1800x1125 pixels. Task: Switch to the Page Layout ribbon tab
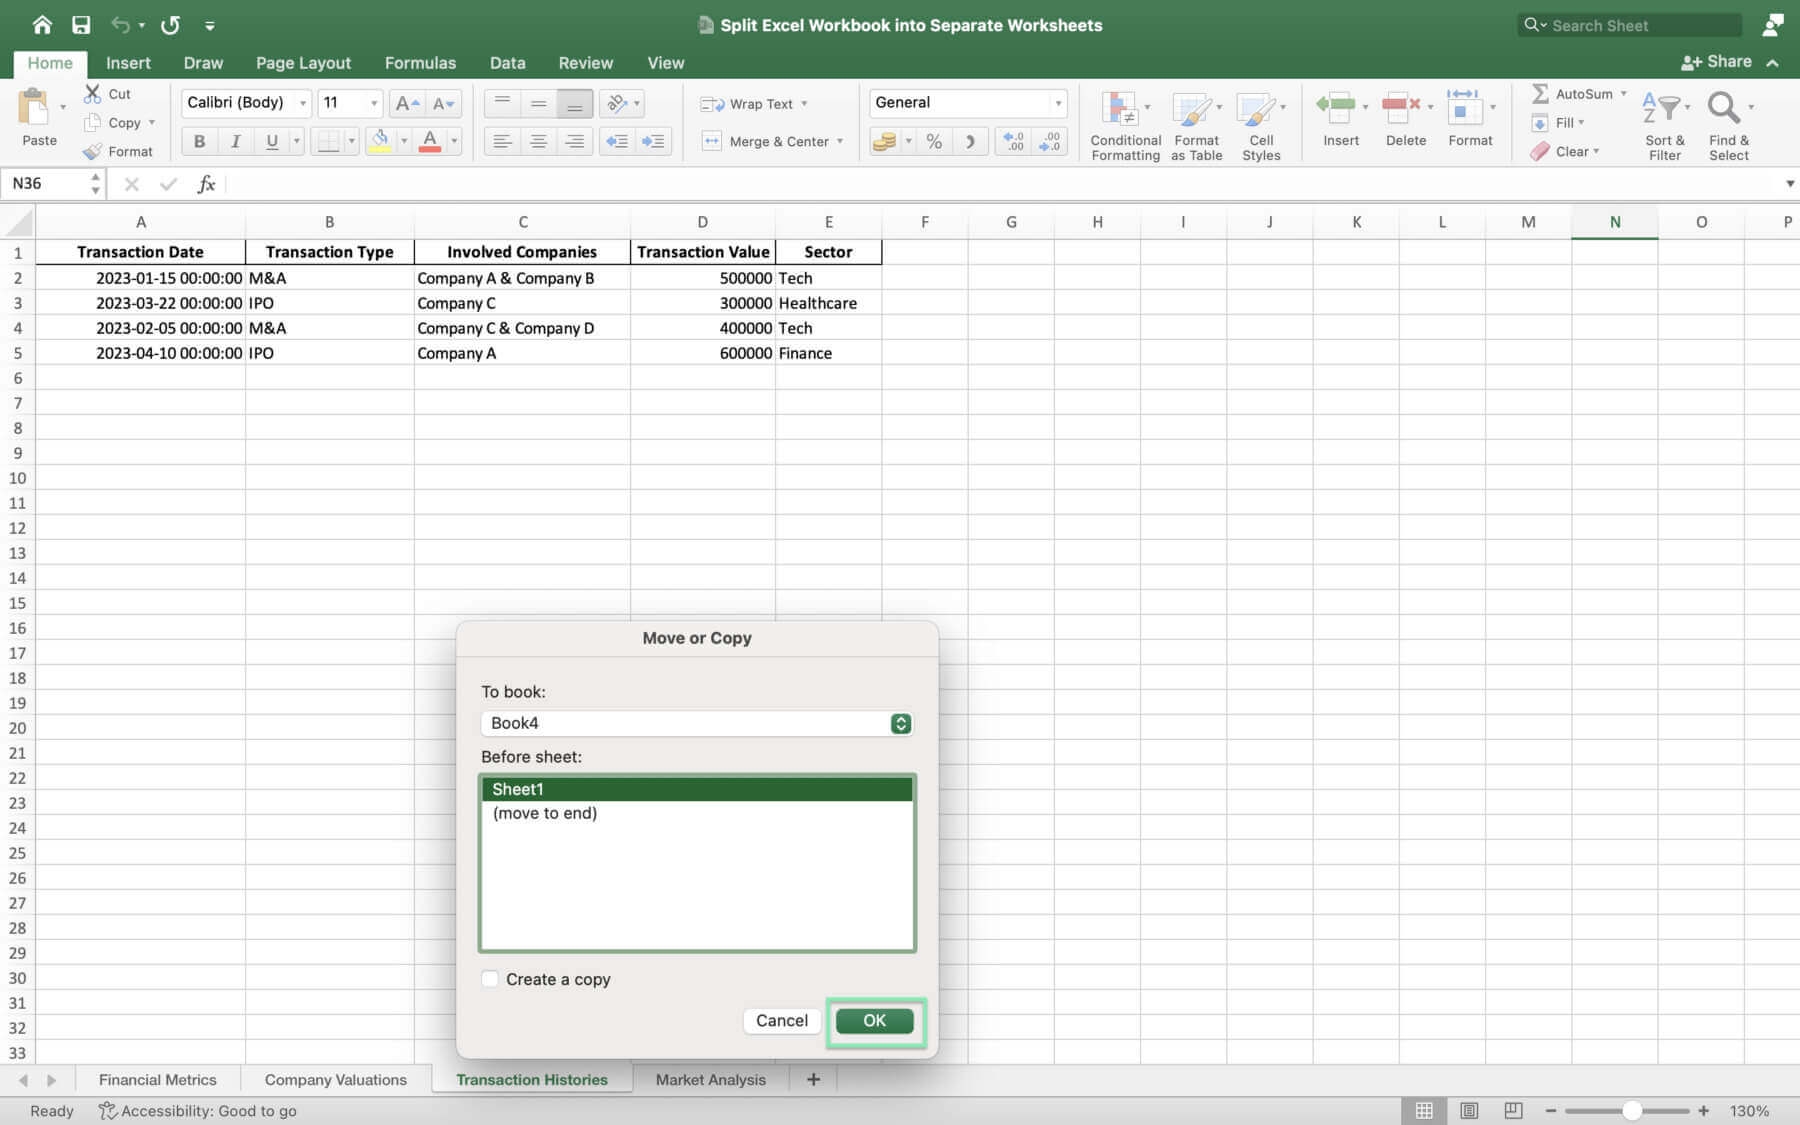click(x=303, y=63)
